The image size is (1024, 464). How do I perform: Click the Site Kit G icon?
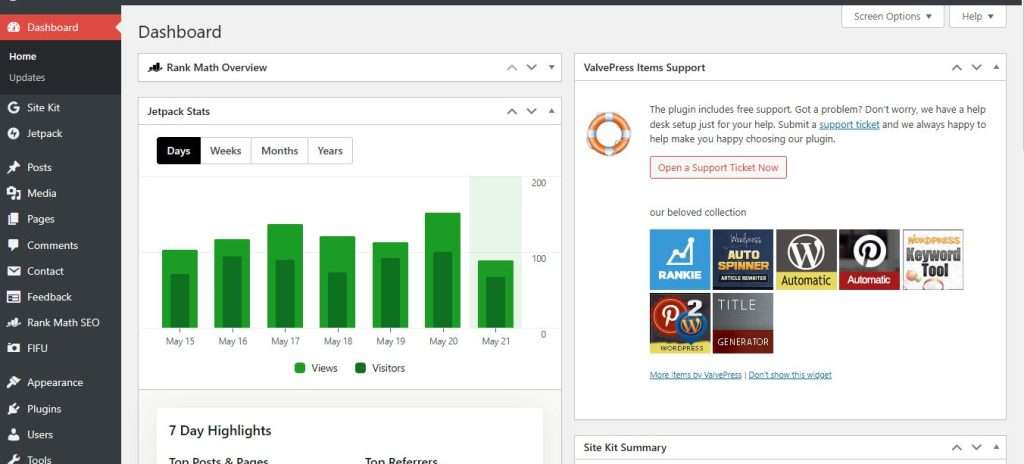point(14,108)
